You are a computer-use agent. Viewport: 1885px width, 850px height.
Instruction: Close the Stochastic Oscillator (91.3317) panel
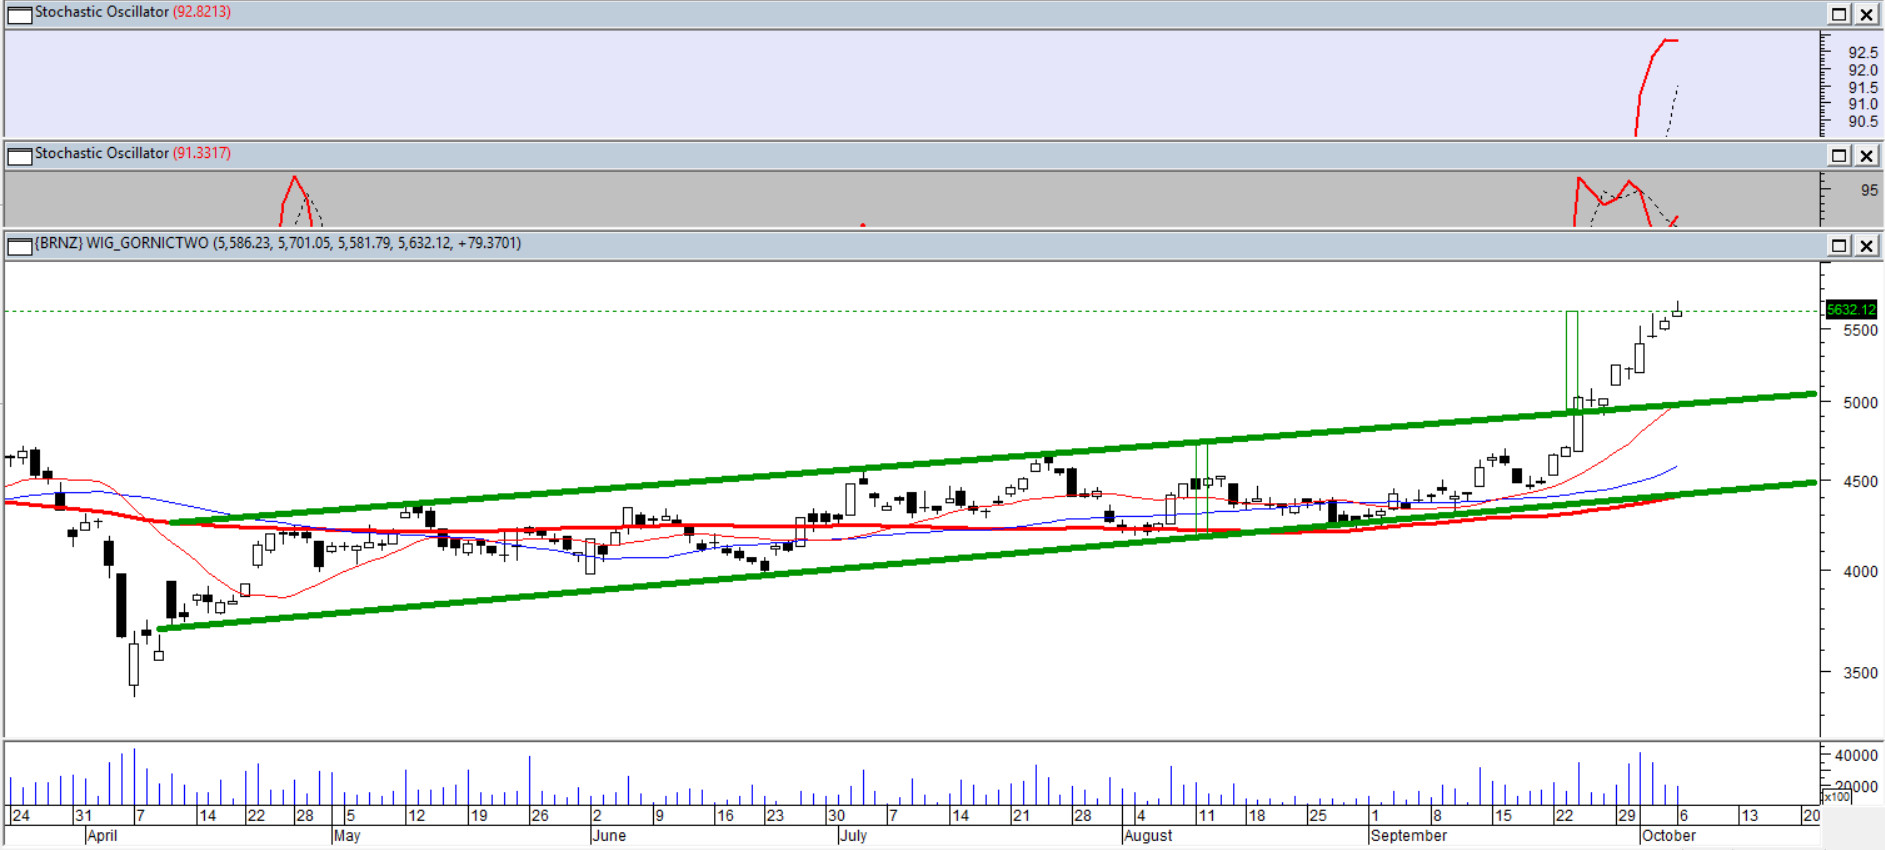(1866, 155)
